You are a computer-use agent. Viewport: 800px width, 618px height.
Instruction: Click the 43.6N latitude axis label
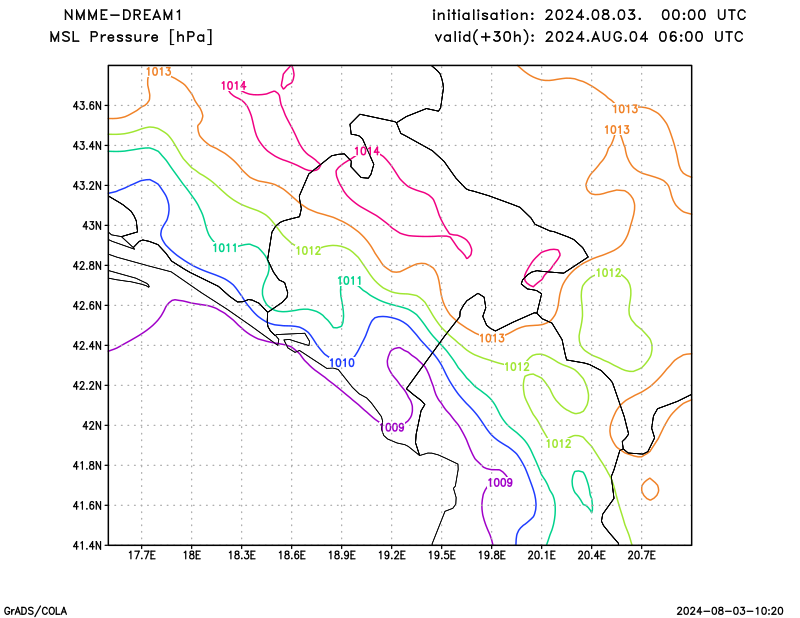click(x=87, y=106)
